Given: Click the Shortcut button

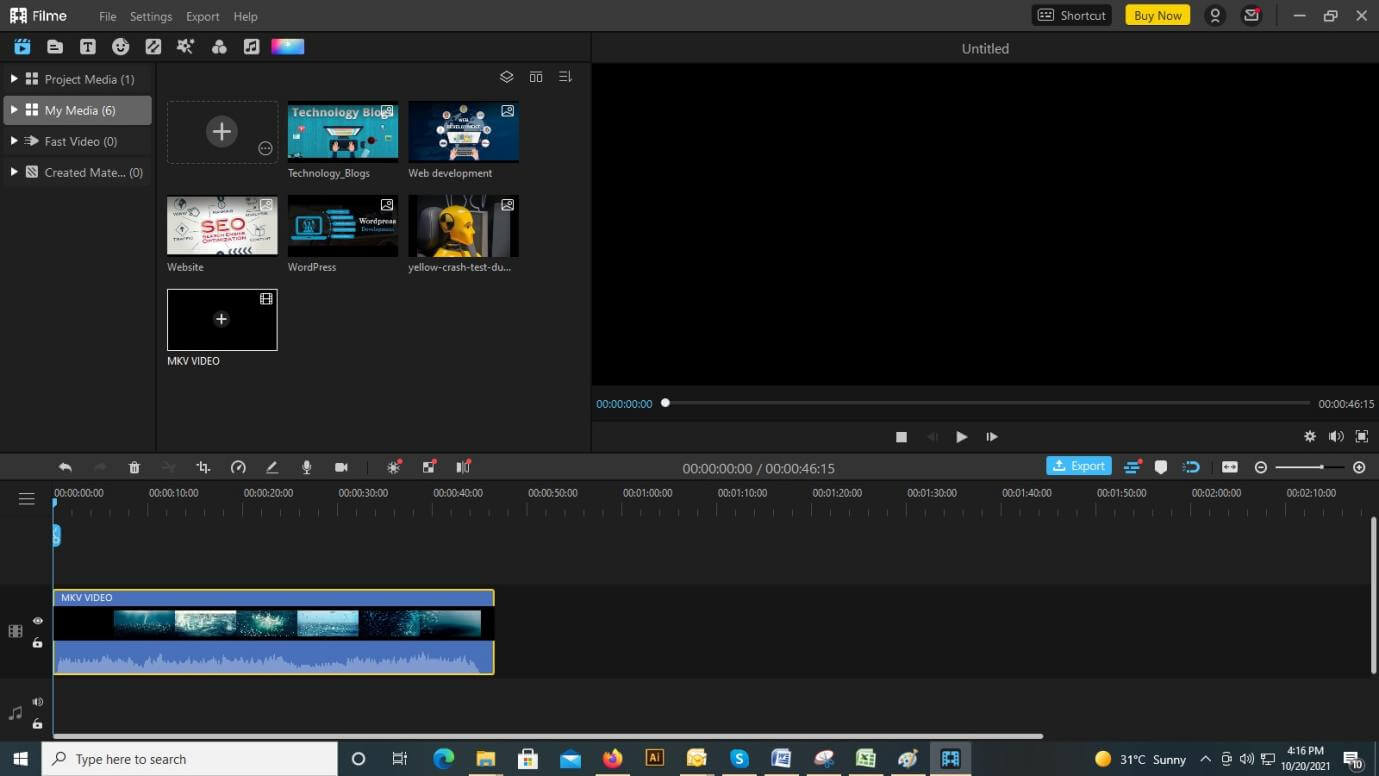Looking at the screenshot, I should [1072, 15].
